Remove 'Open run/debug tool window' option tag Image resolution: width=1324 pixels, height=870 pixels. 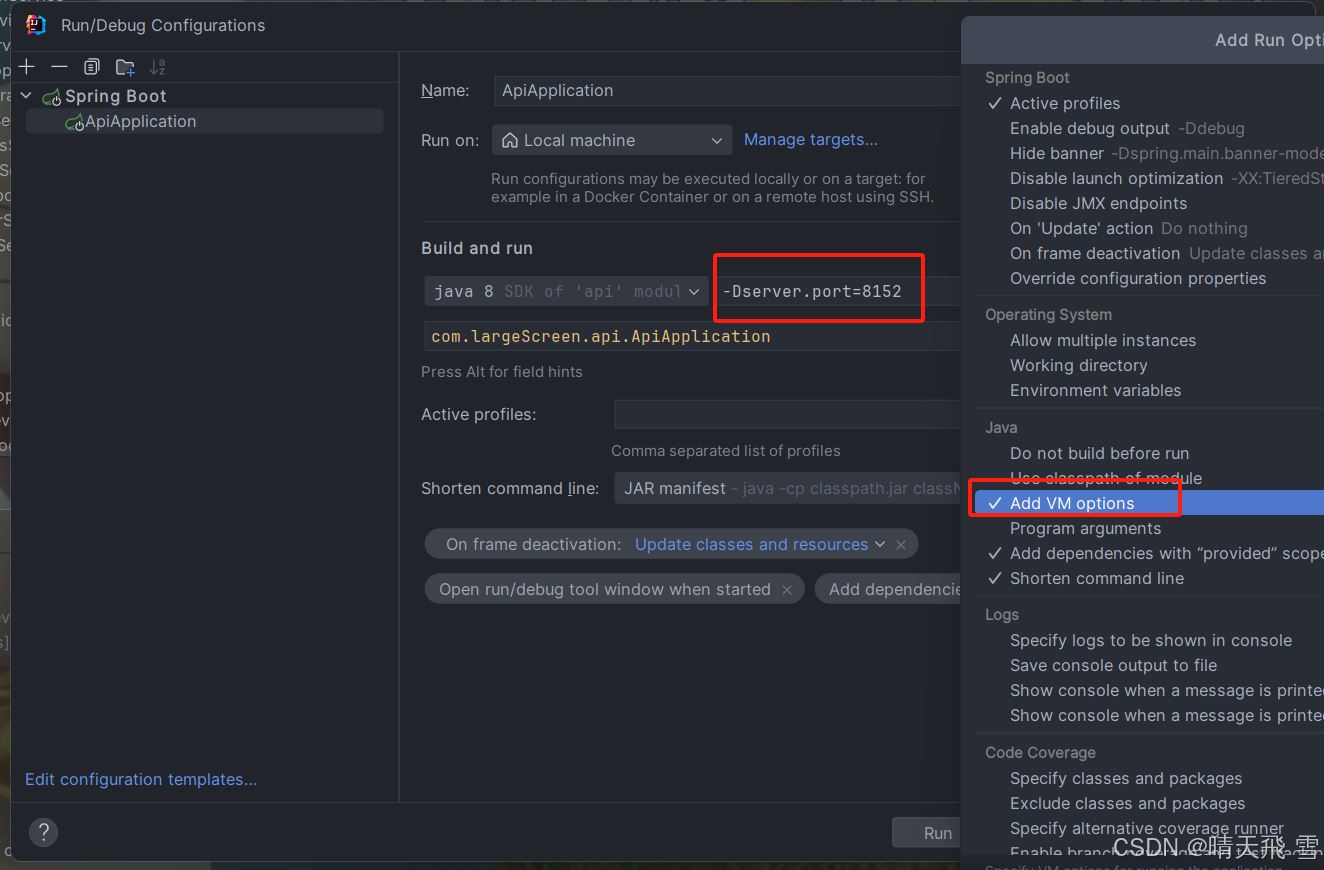(x=787, y=590)
